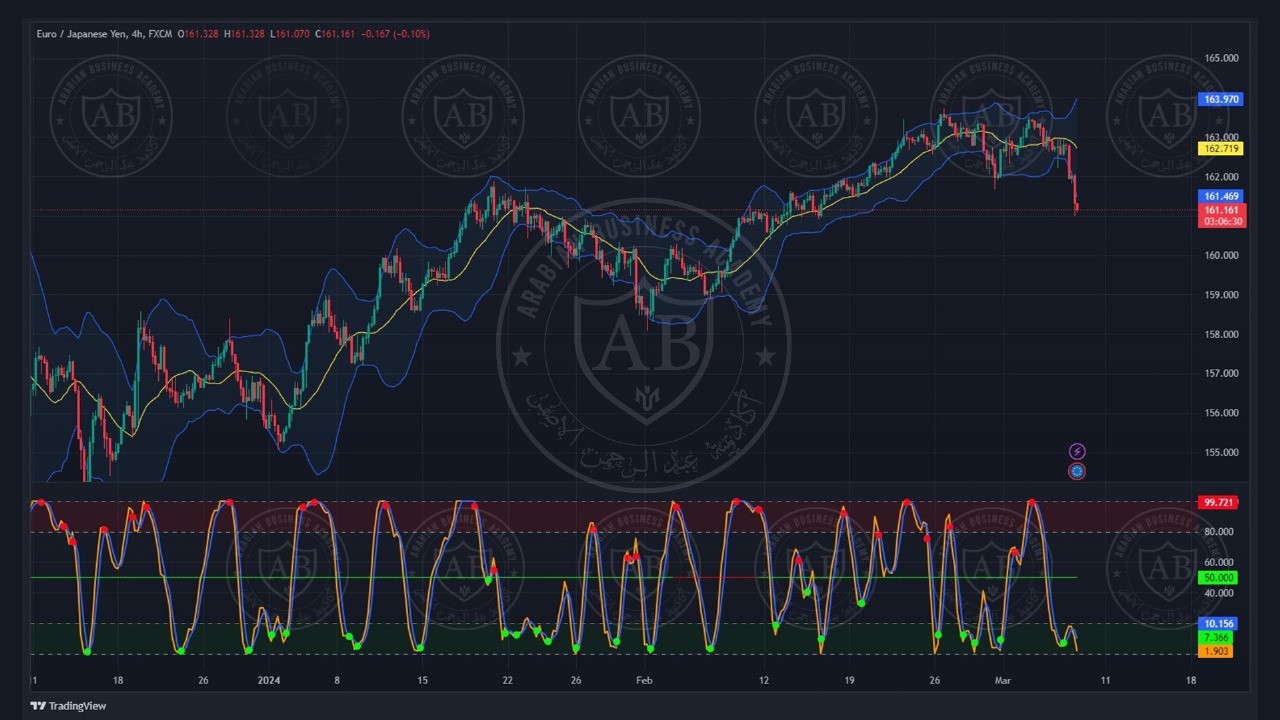Select the blue 10.156 oscillator value label
Viewport: 1280px width, 720px height.
pos(1217,624)
